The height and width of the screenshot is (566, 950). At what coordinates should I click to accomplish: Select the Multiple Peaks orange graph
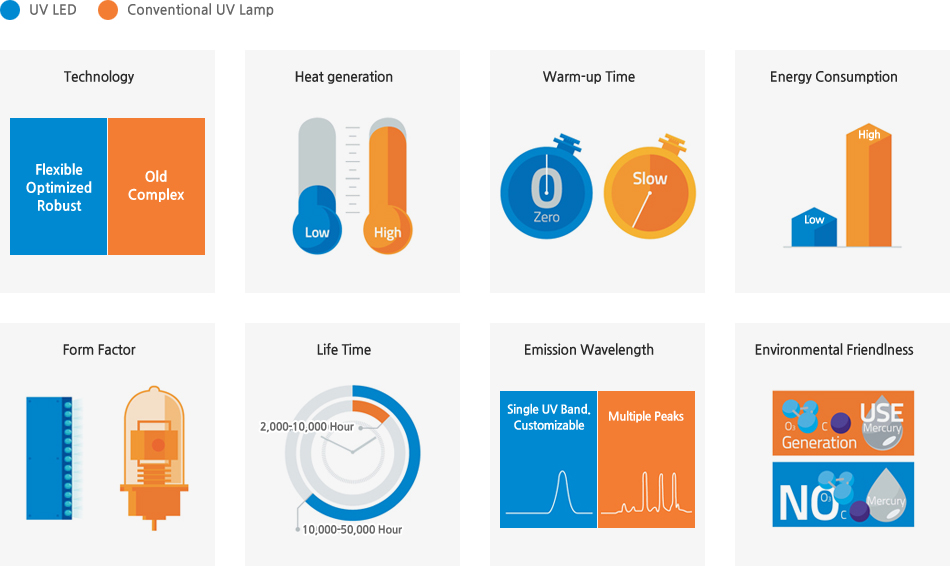click(x=646, y=459)
